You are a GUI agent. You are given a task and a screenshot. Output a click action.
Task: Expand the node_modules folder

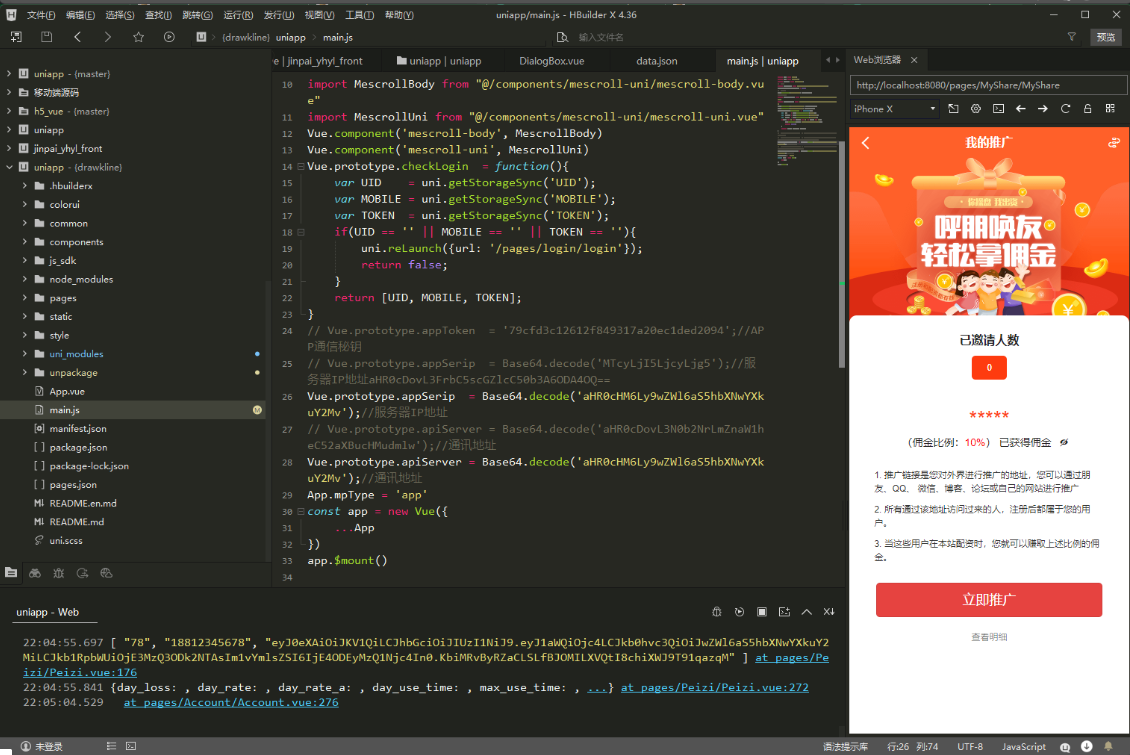pyautogui.click(x=25, y=279)
